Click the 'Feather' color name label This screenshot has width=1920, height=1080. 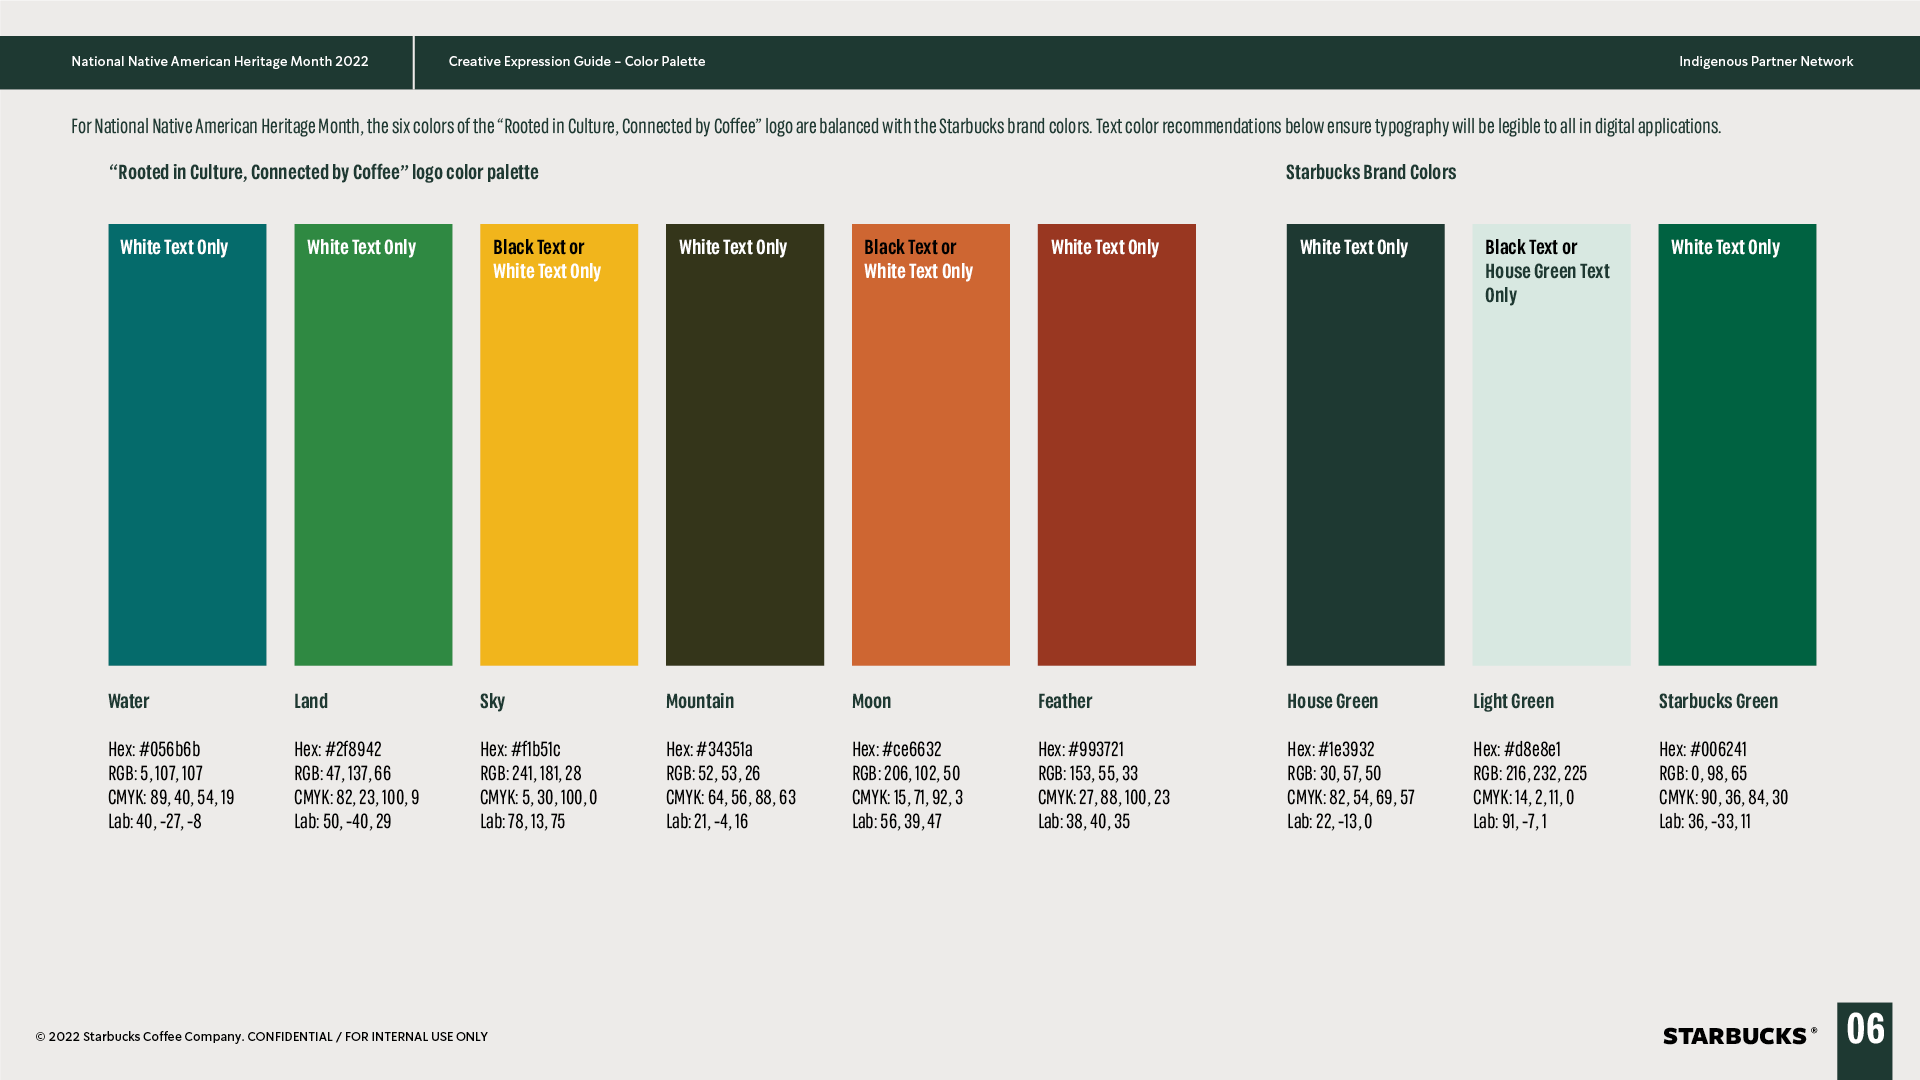point(1065,701)
